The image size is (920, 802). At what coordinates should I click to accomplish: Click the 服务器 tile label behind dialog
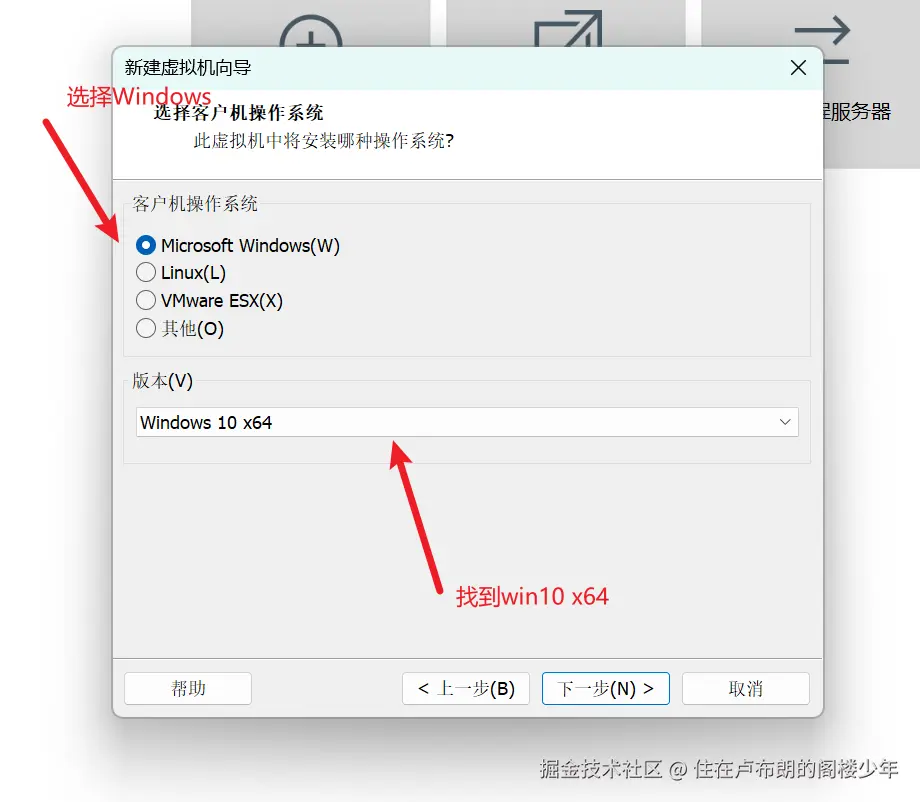coord(857,111)
